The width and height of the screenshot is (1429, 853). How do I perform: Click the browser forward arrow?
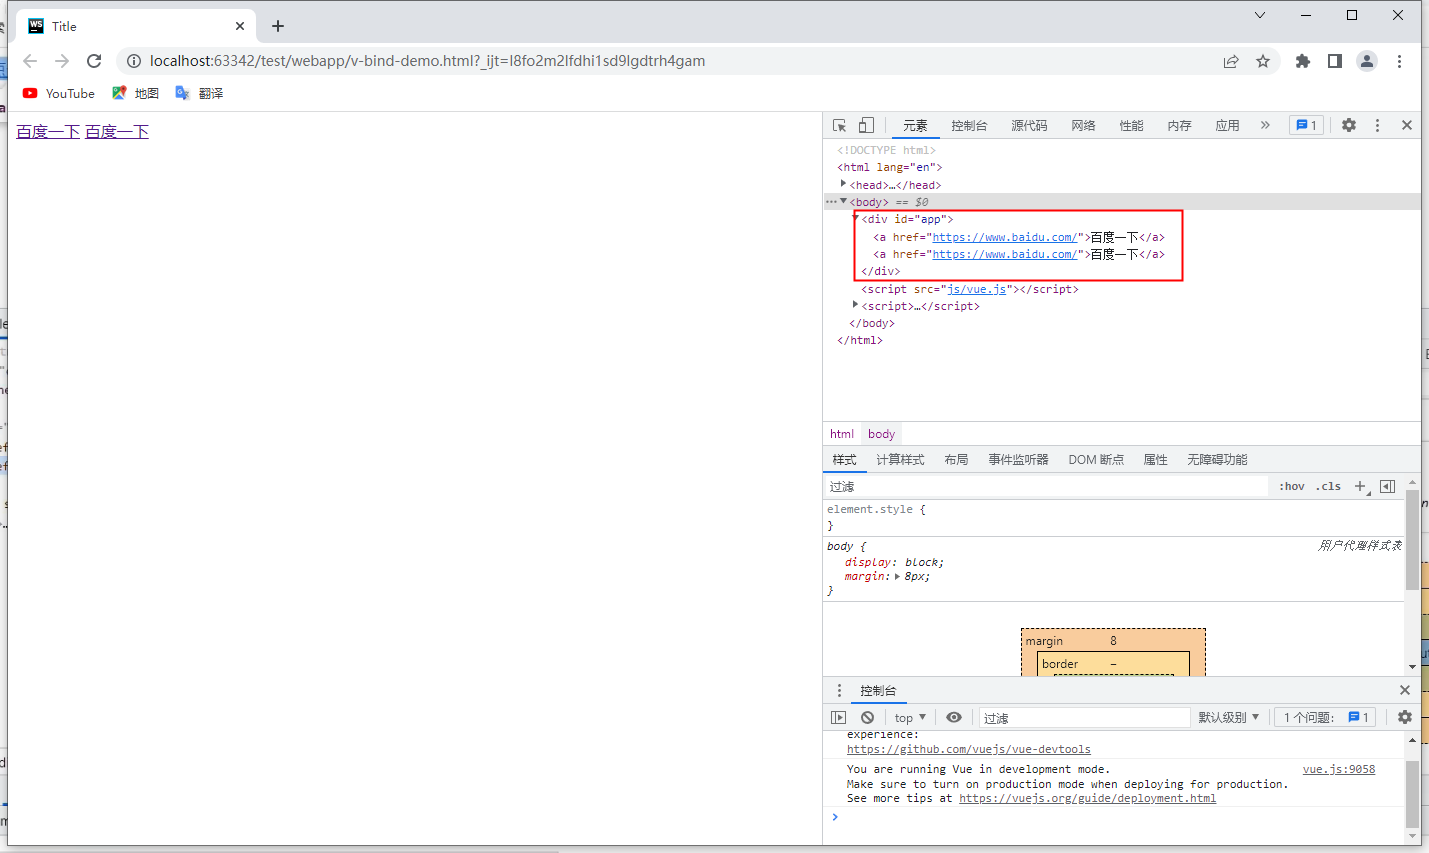tap(62, 61)
